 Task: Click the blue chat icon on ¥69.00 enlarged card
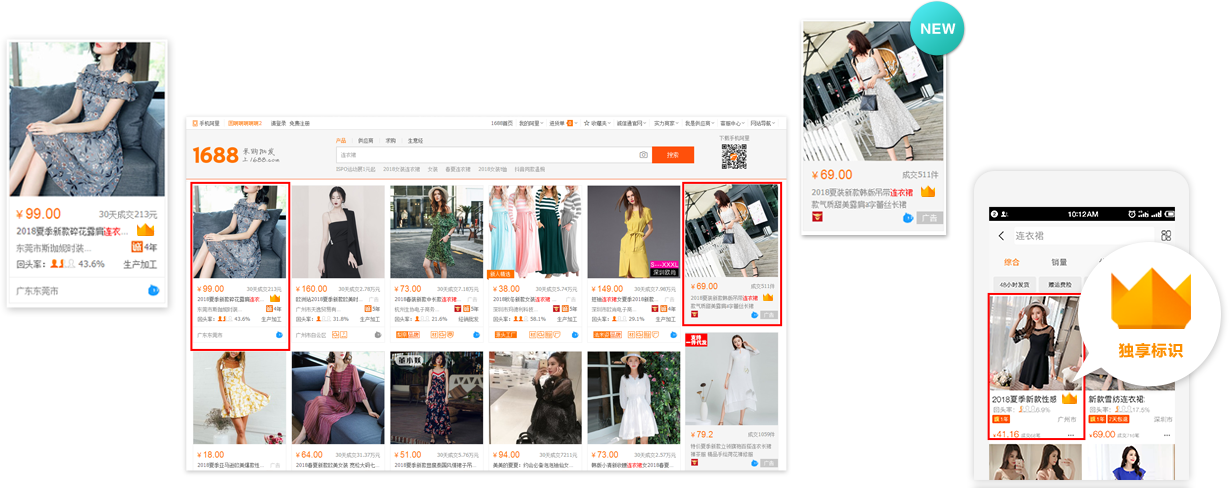[907, 217]
